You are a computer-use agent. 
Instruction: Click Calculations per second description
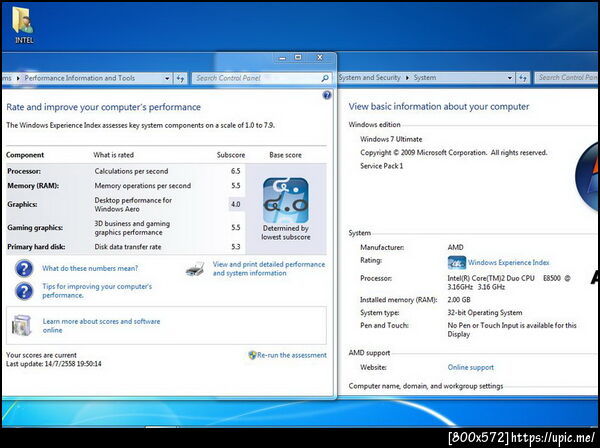pyautogui.click(x=131, y=171)
